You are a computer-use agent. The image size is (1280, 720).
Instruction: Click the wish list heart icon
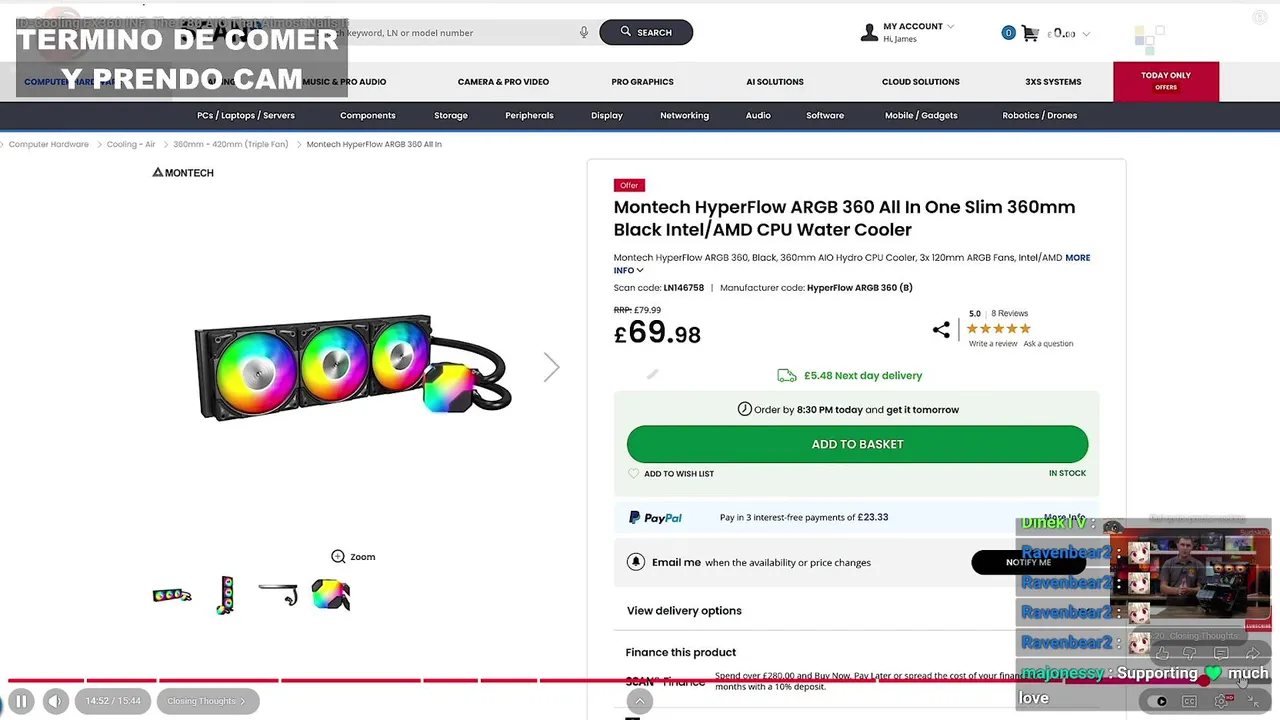pos(633,474)
